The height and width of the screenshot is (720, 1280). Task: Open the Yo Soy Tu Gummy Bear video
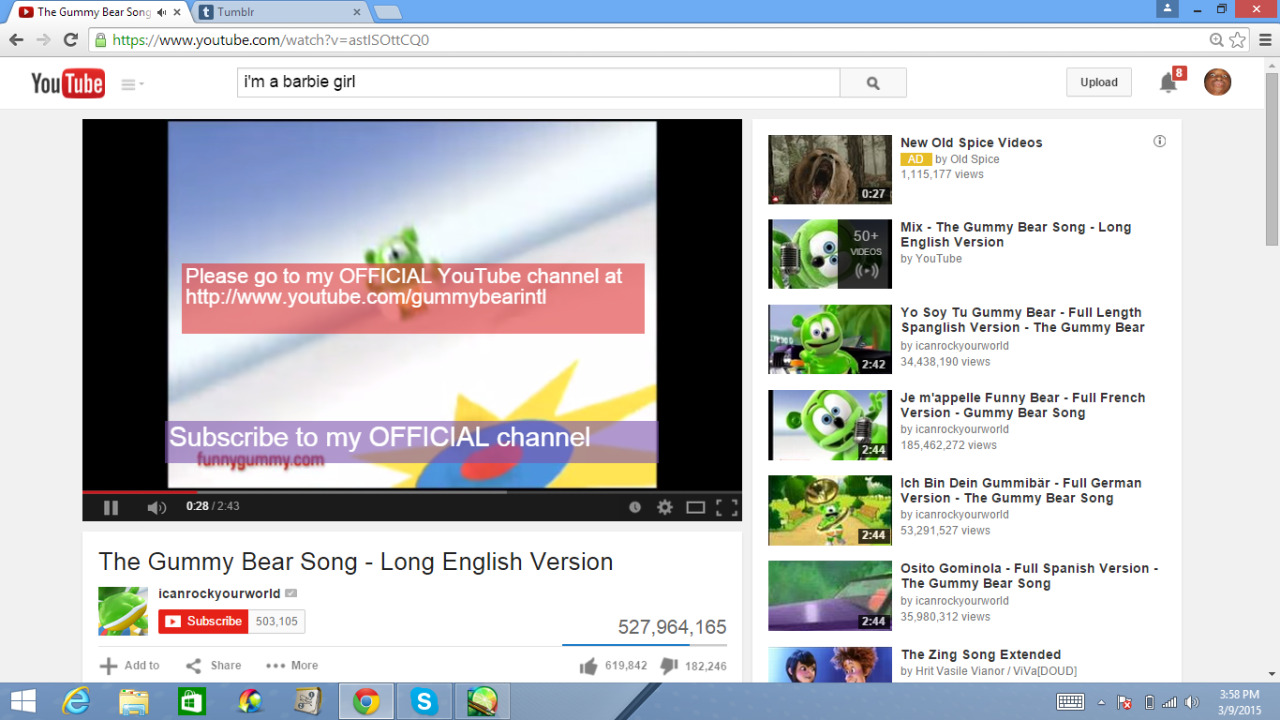[1022, 320]
